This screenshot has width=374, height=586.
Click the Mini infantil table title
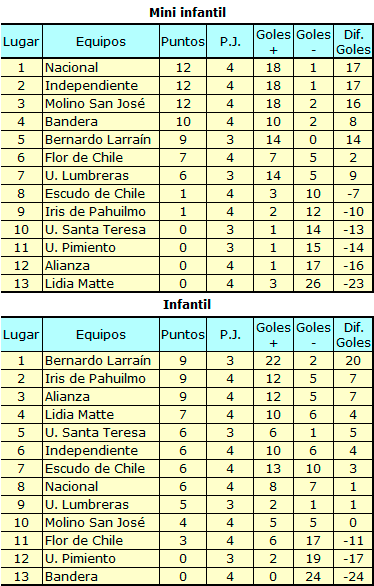[187, 12]
